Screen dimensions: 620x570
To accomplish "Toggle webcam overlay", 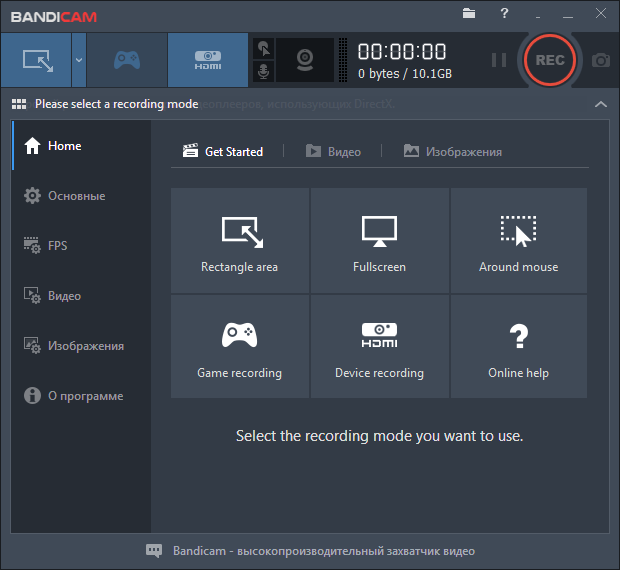I will pos(304,60).
